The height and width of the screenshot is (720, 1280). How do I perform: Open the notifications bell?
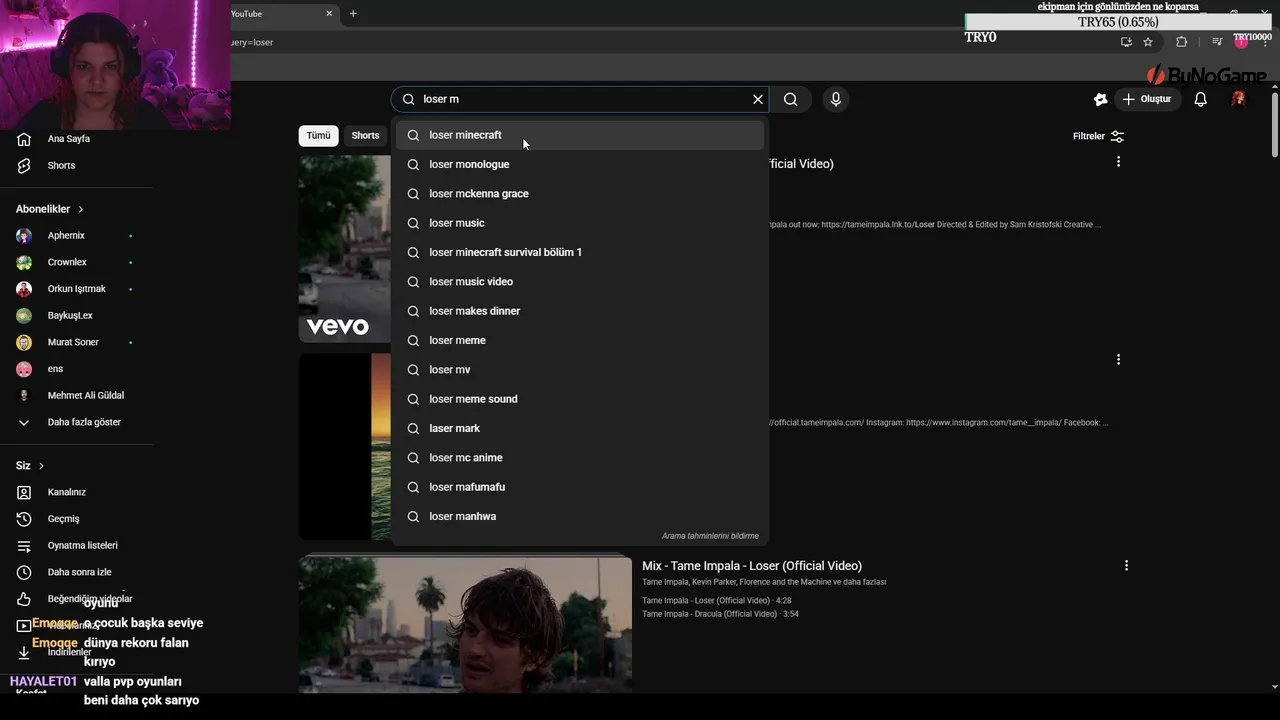pos(1201,99)
